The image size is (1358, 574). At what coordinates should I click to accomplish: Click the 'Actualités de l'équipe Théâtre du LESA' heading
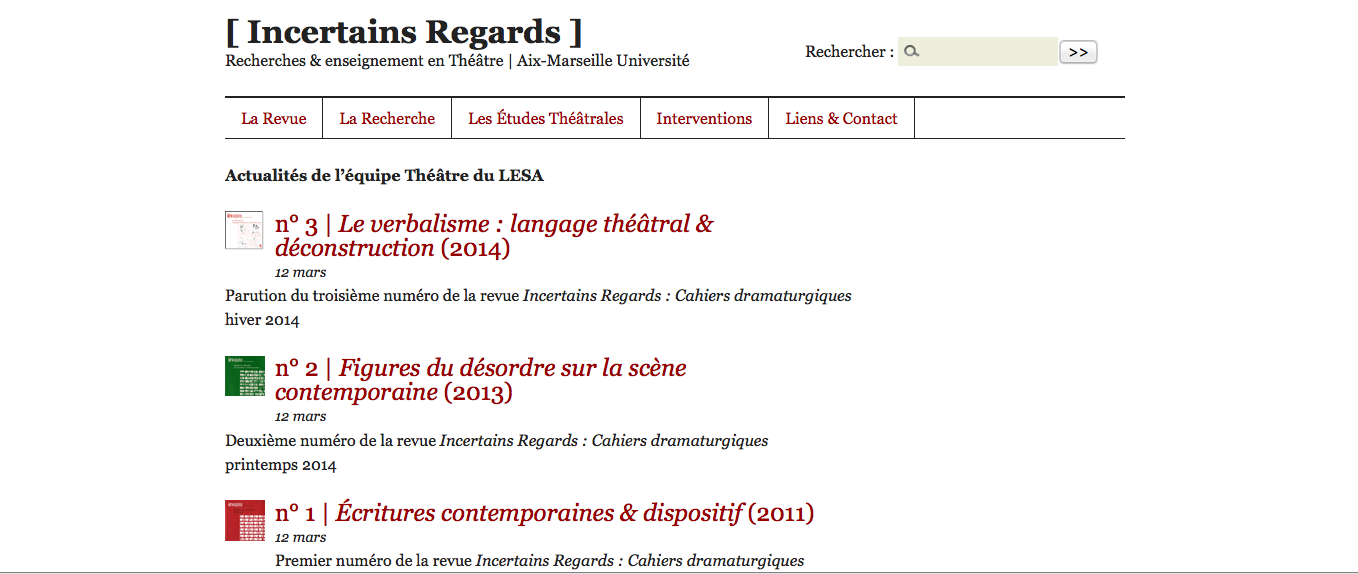coord(384,176)
